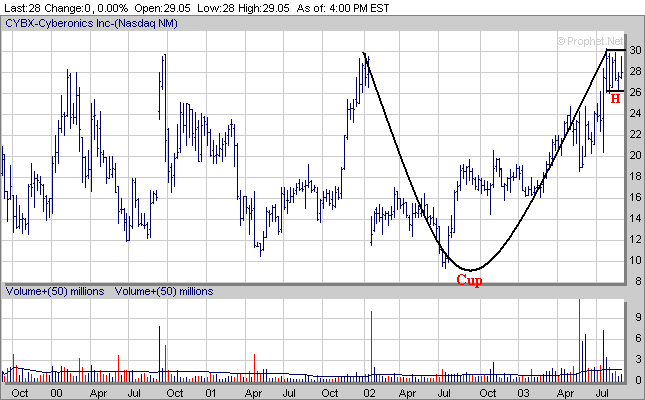Click the 'As of: 4:00 PM EST' timestamp
Image resolution: width=645 pixels, height=400 pixels.
click(343, 8)
